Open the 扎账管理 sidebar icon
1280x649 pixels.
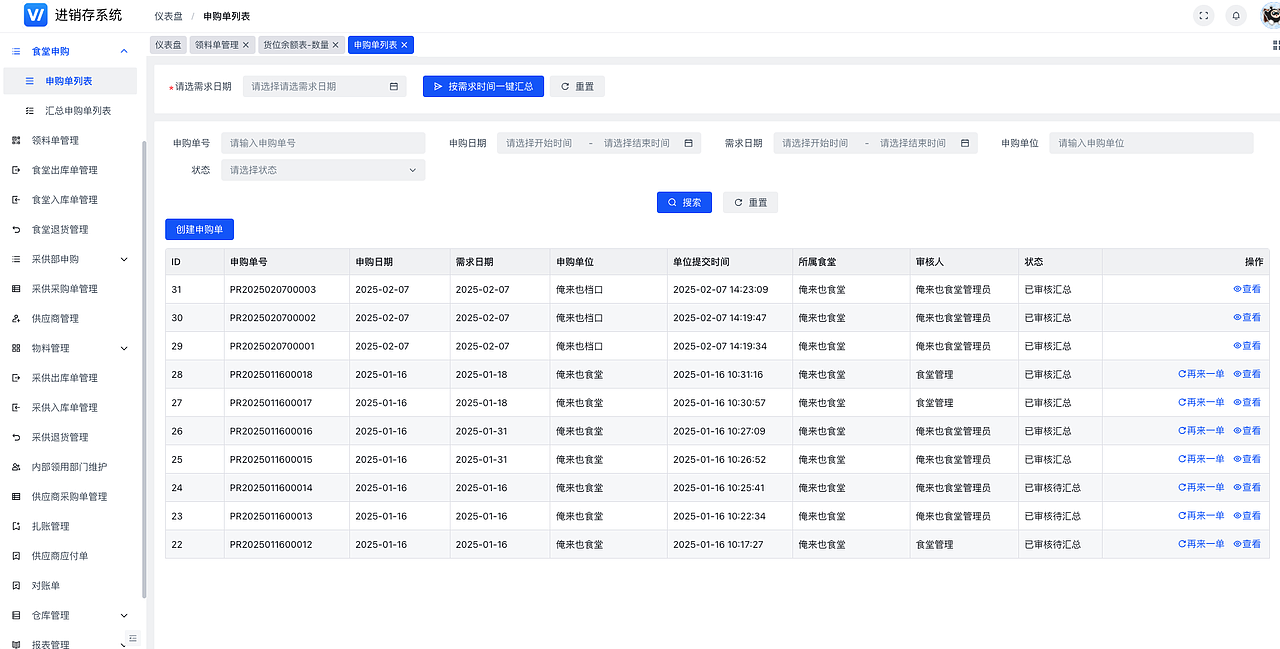pyautogui.click(x=15, y=525)
